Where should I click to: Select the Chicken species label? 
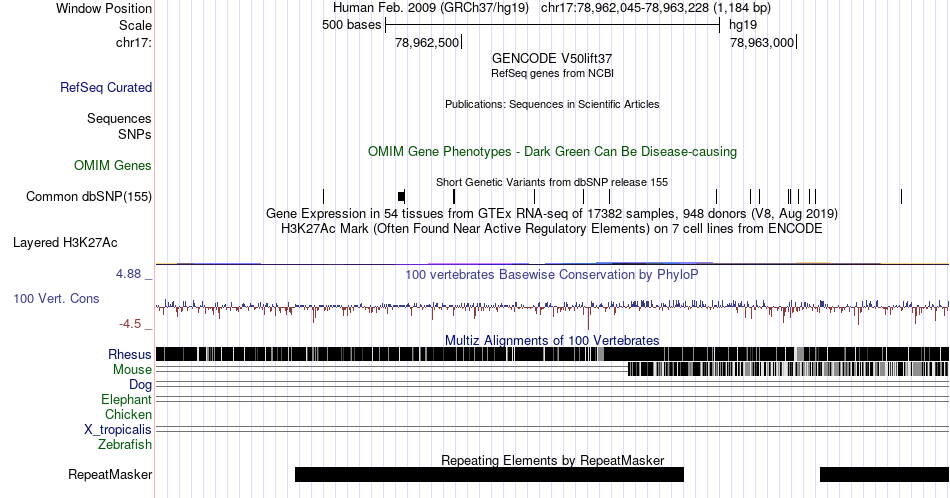coord(128,414)
